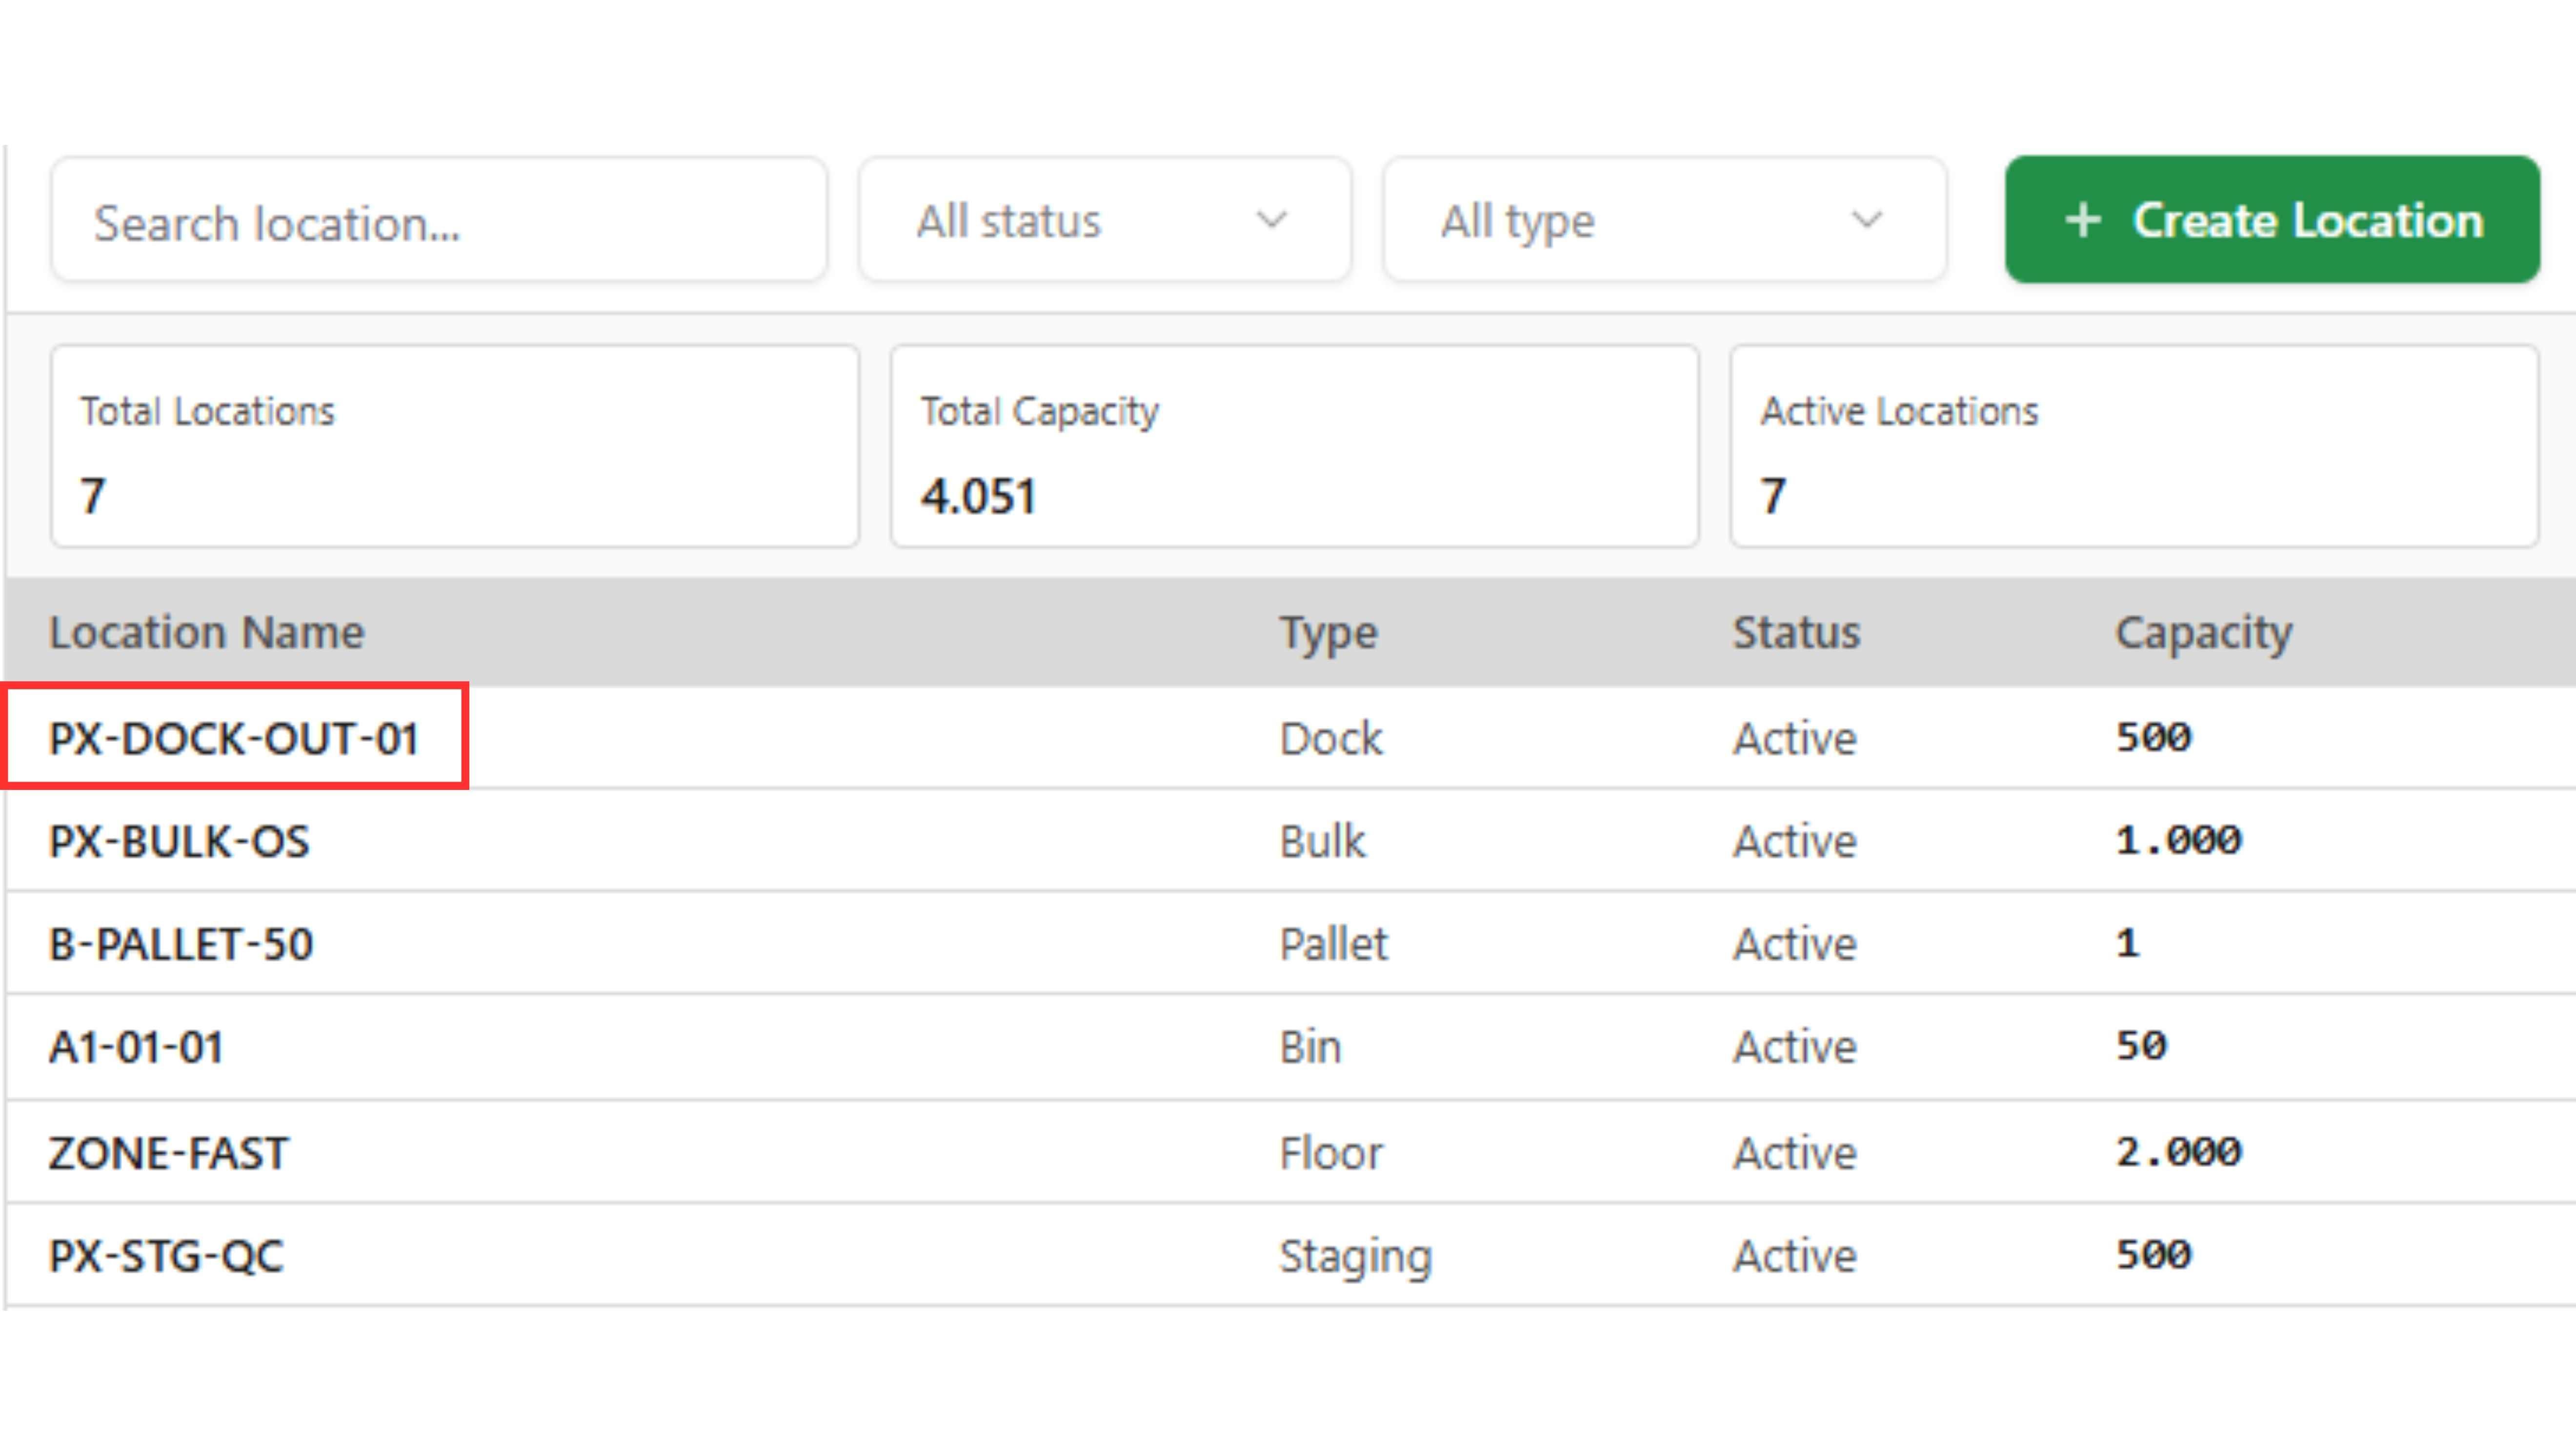The height and width of the screenshot is (1449, 2576).
Task: Select the B-PALLET-50 location row
Action: [x=181, y=944]
